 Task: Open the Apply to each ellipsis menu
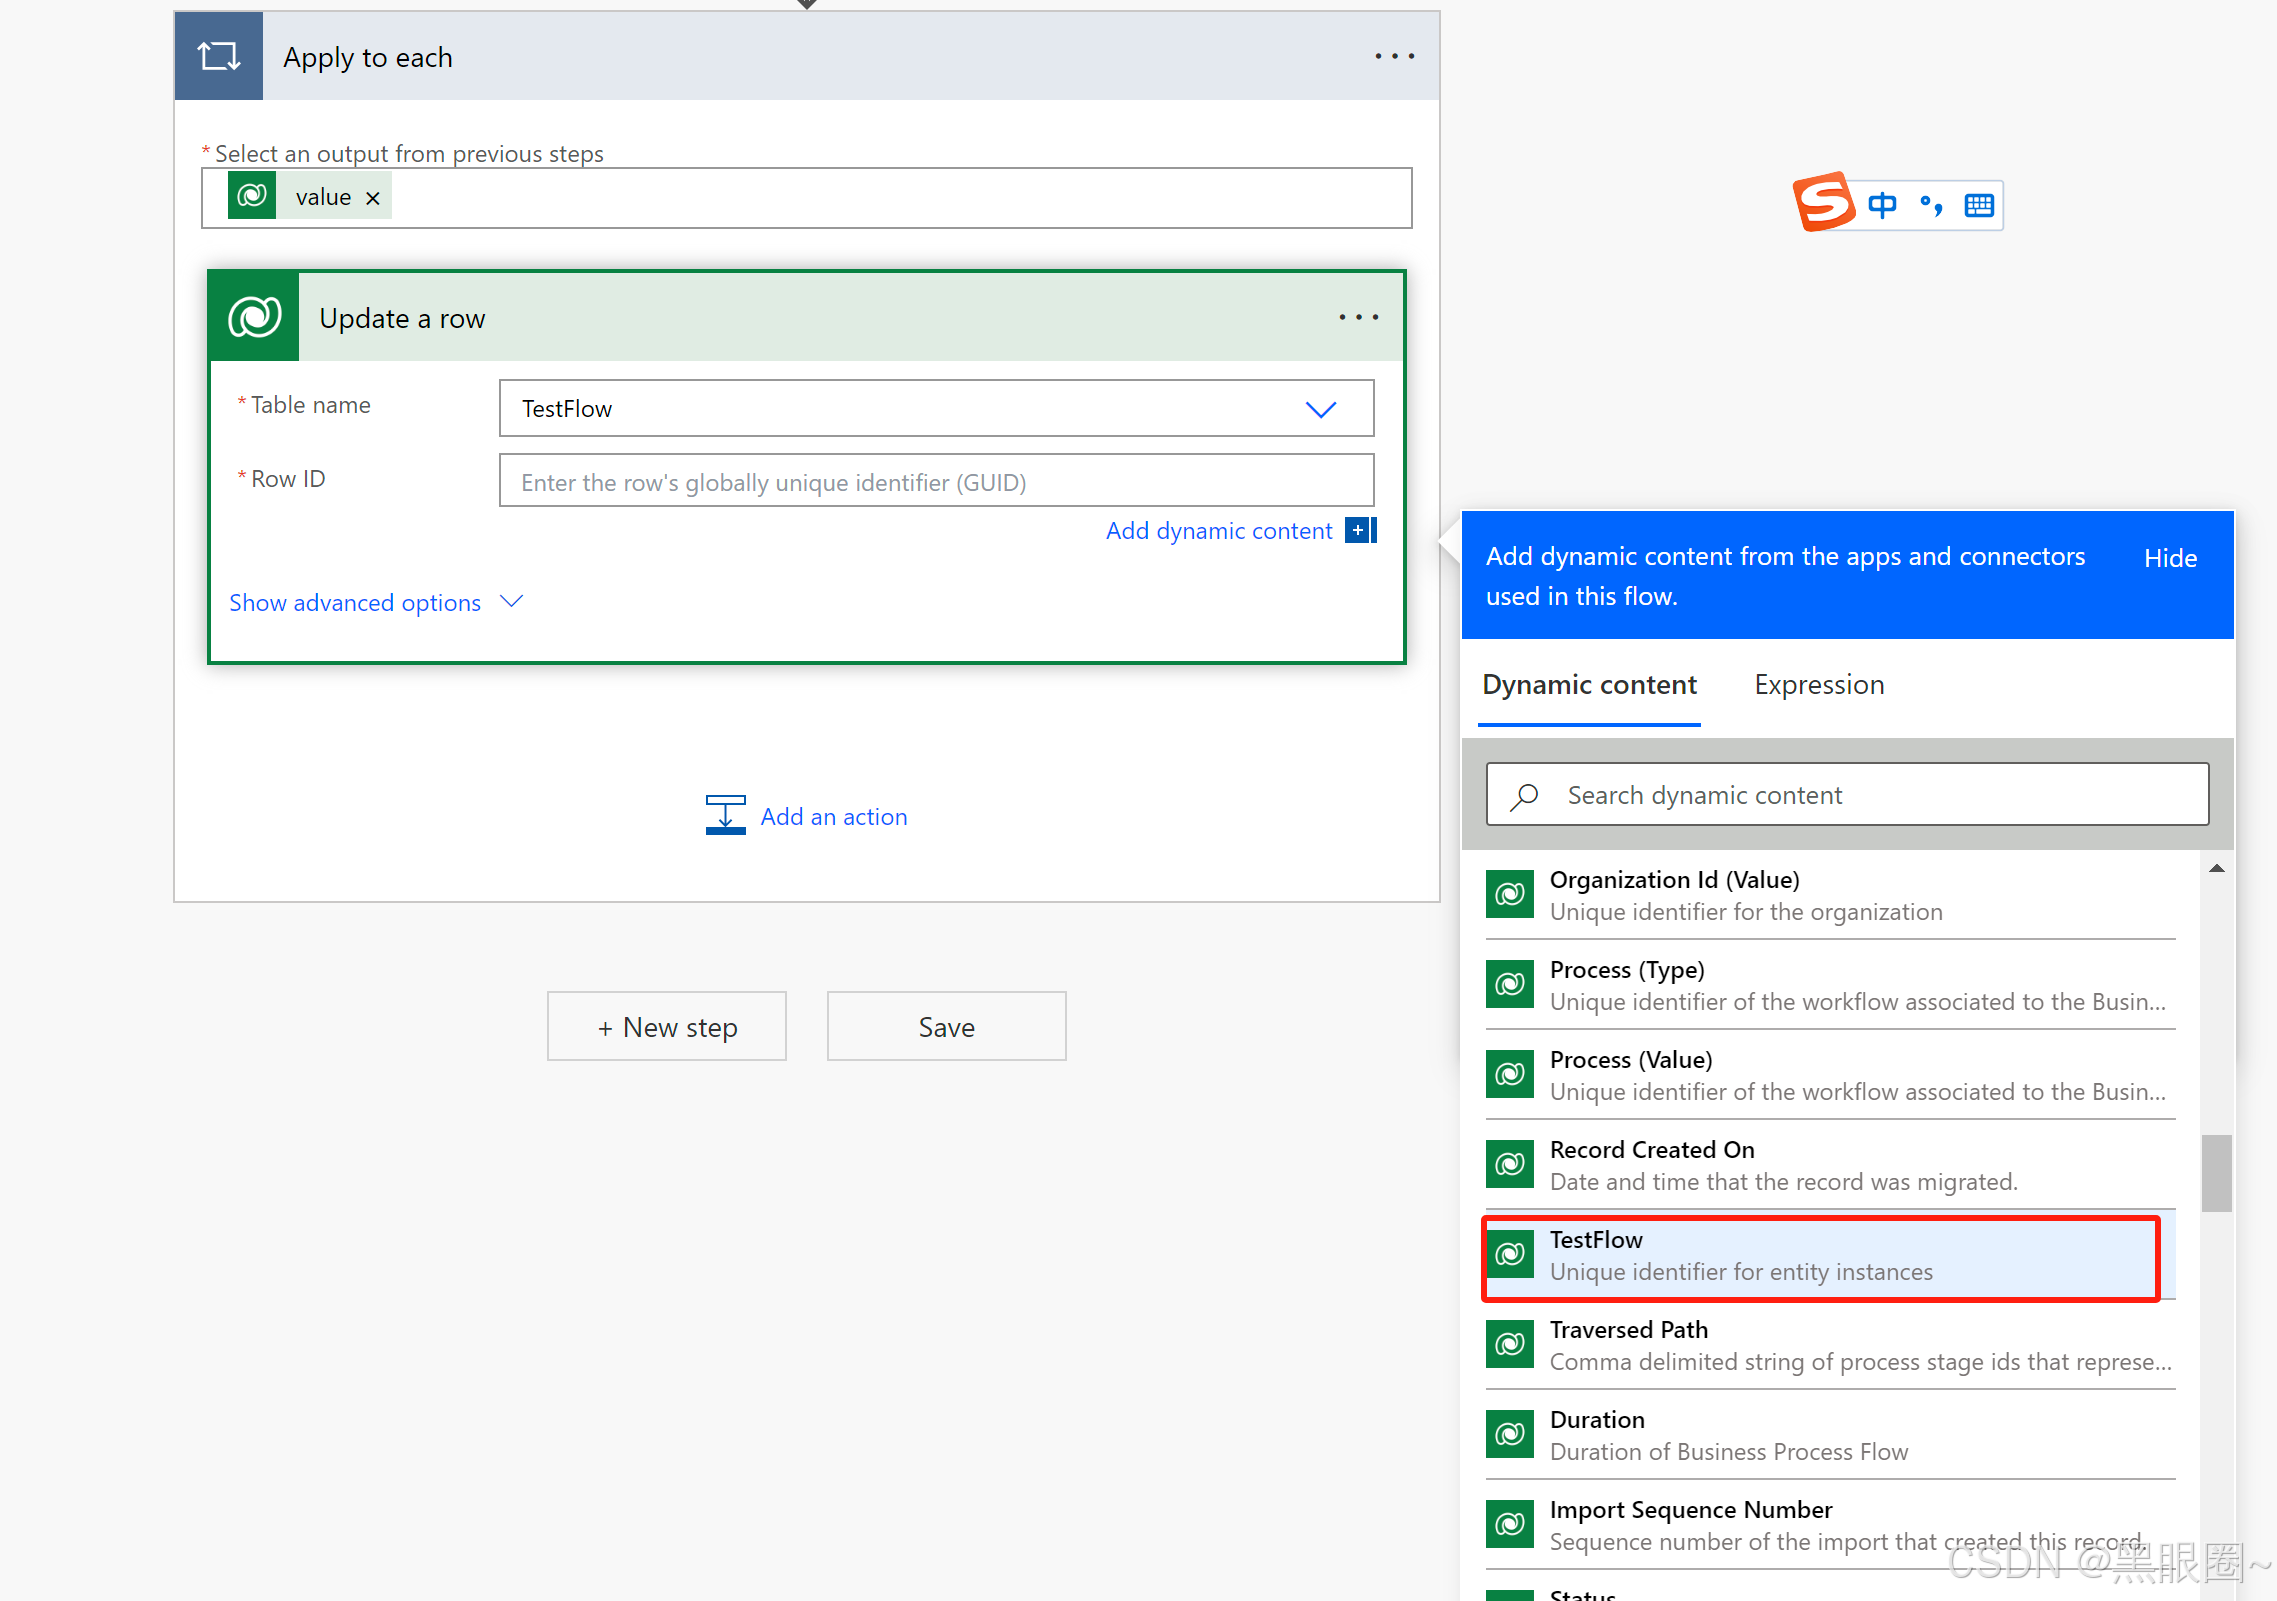coord(1394,56)
